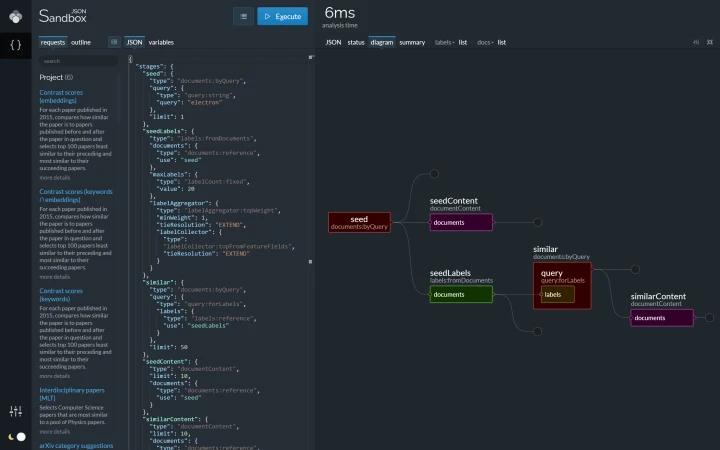Click the output circle right of seedContent
Image resolution: width=720 pixels, height=450 pixels.
(537, 222)
